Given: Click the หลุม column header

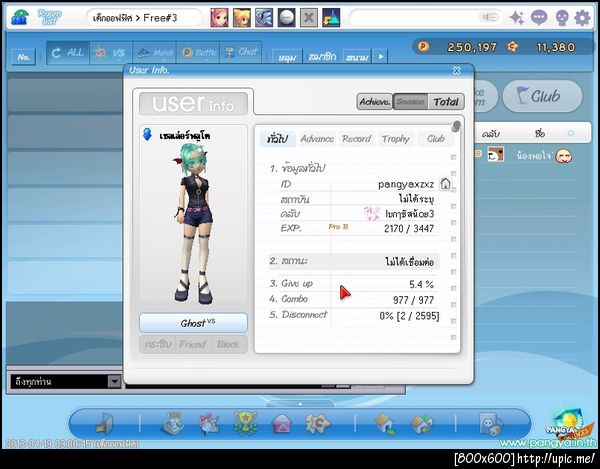Looking at the screenshot, I should click(x=287, y=57).
